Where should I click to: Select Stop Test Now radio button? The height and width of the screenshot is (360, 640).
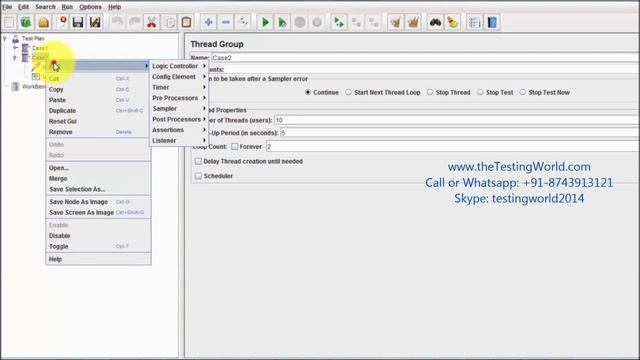click(522, 93)
